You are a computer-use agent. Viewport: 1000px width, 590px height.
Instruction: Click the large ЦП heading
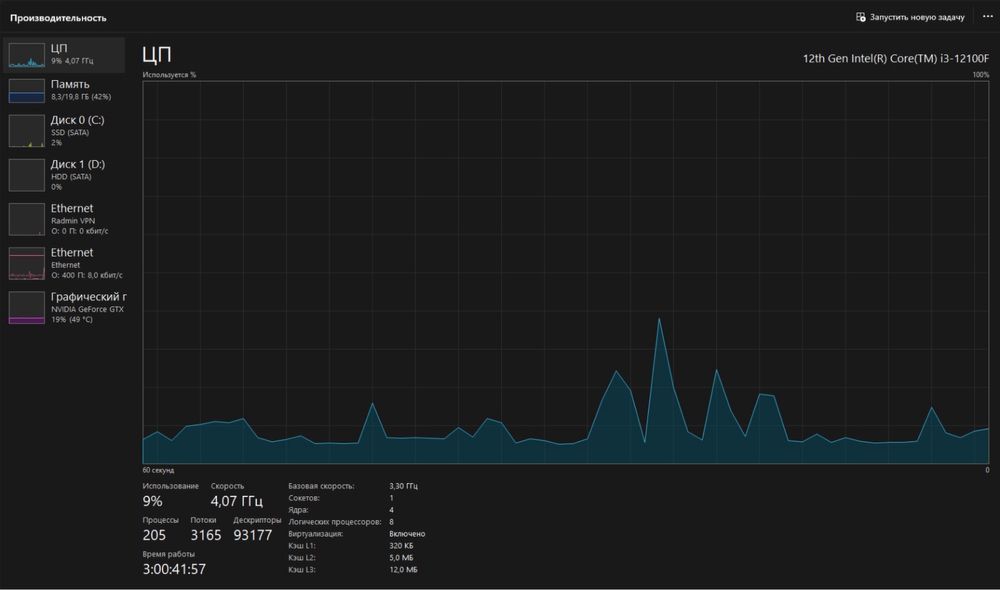click(156, 54)
